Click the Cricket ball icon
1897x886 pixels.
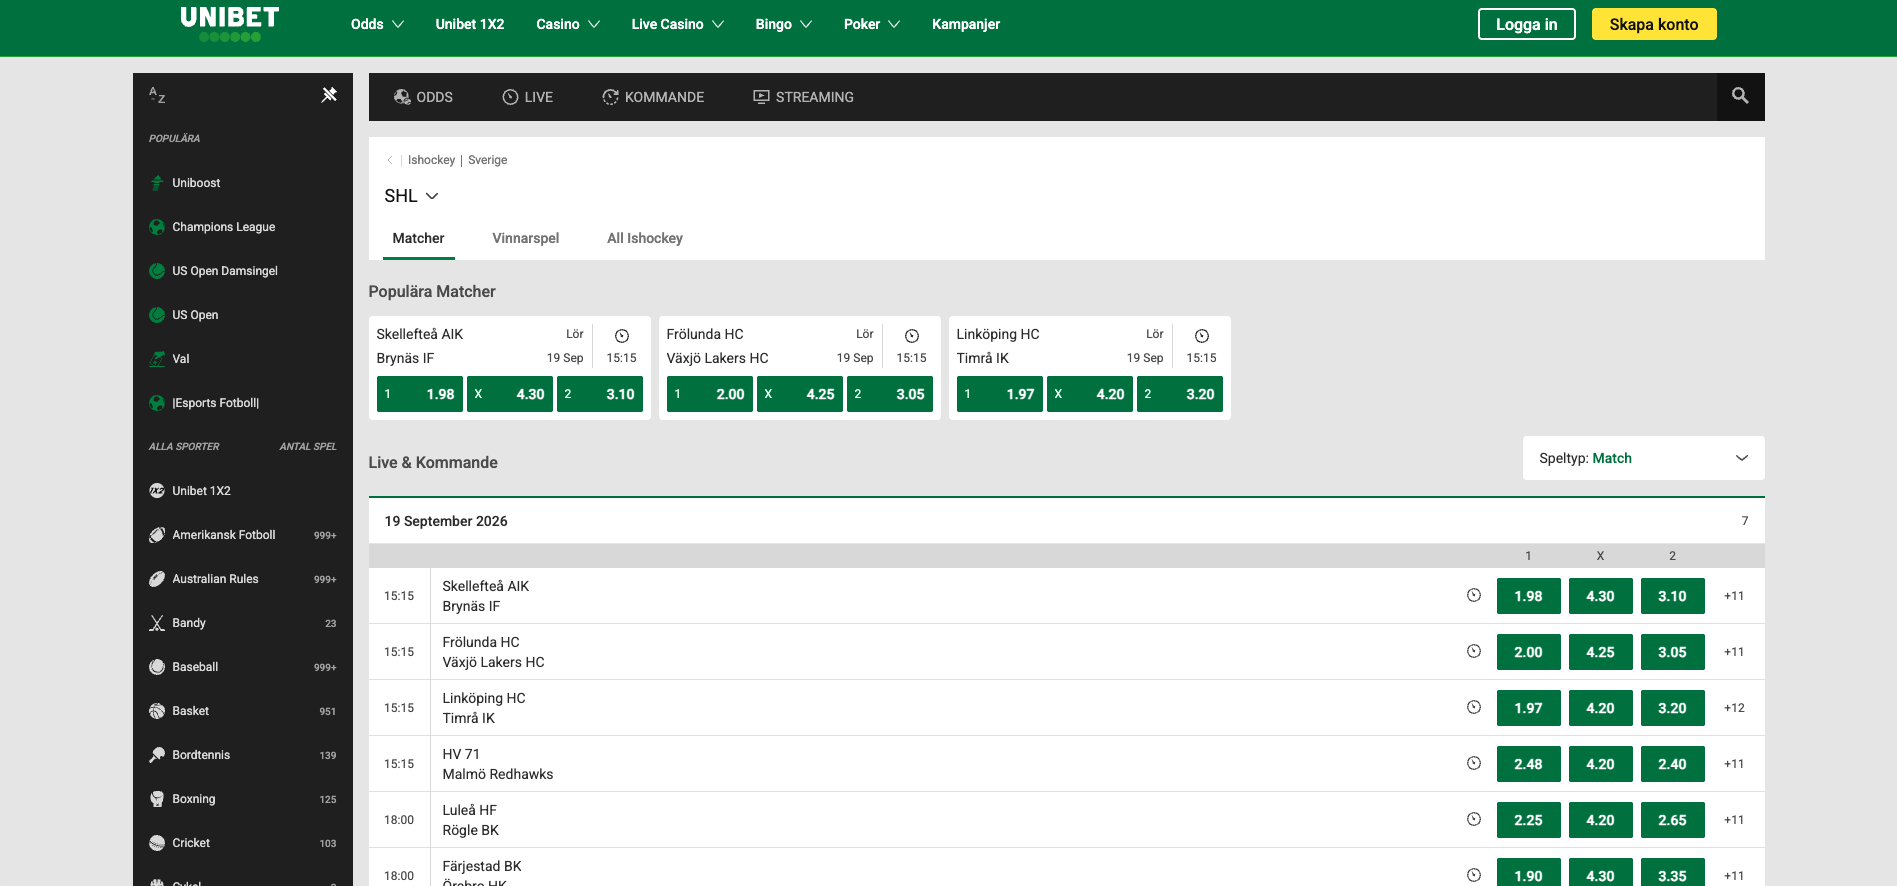pyautogui.click(x=157, y=843)
